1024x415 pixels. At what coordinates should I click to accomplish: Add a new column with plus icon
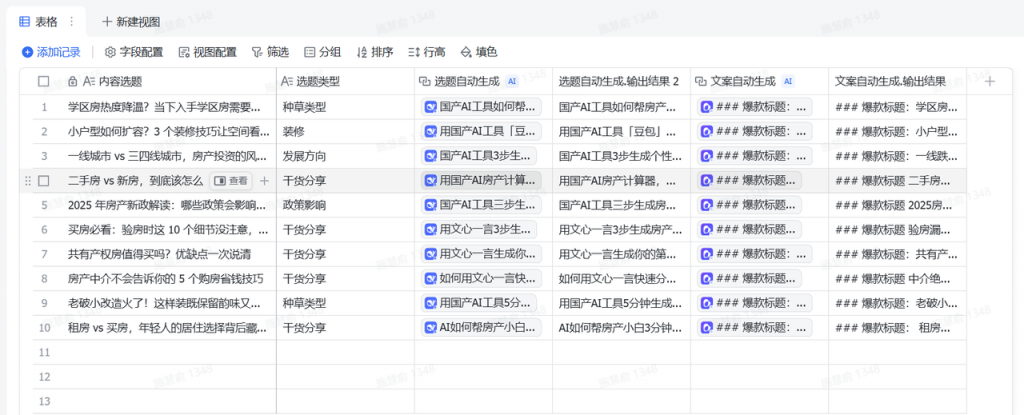click(990, 82)
